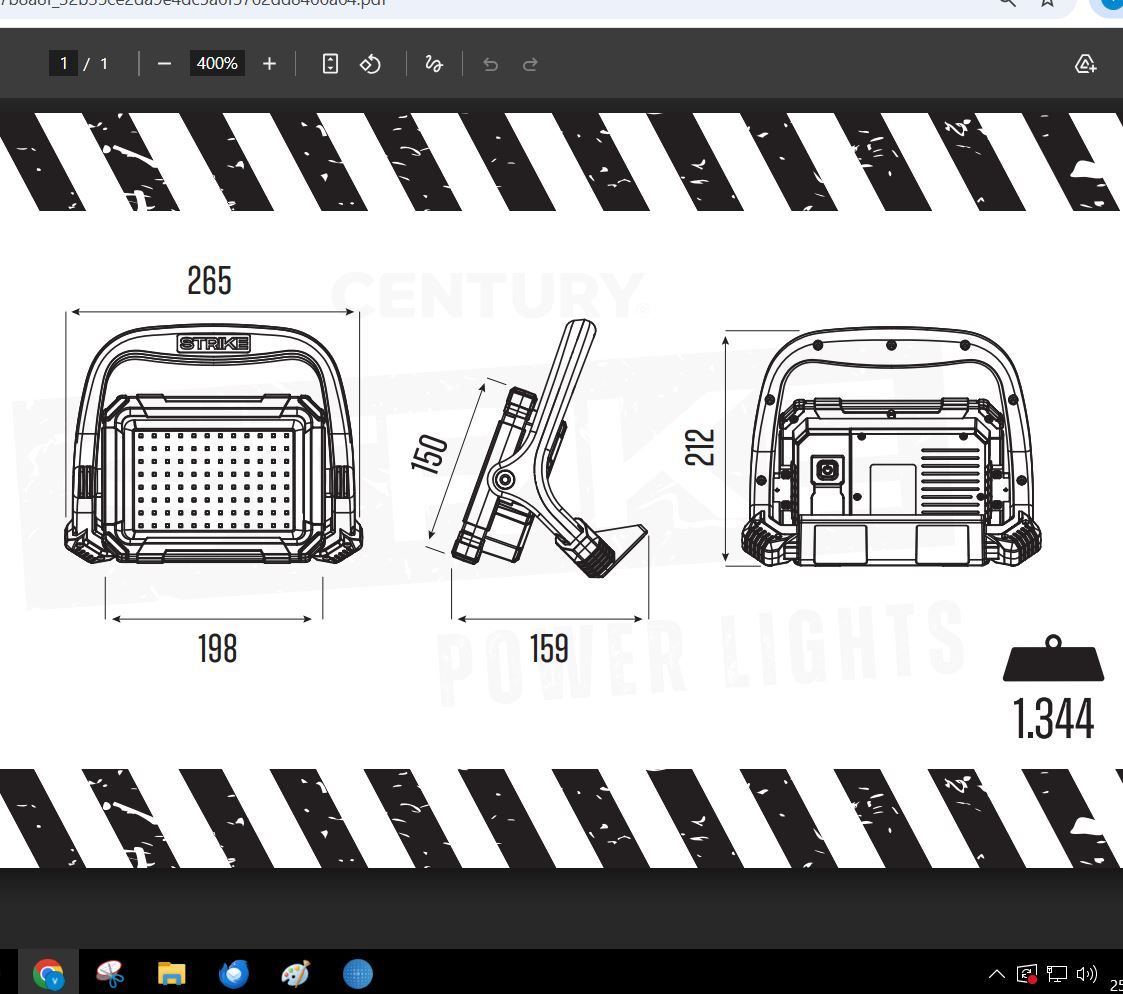This screenshot has height=994, width=1123.
Task: Bookmark this page with the star icon
Action: tap(1047, 3)
